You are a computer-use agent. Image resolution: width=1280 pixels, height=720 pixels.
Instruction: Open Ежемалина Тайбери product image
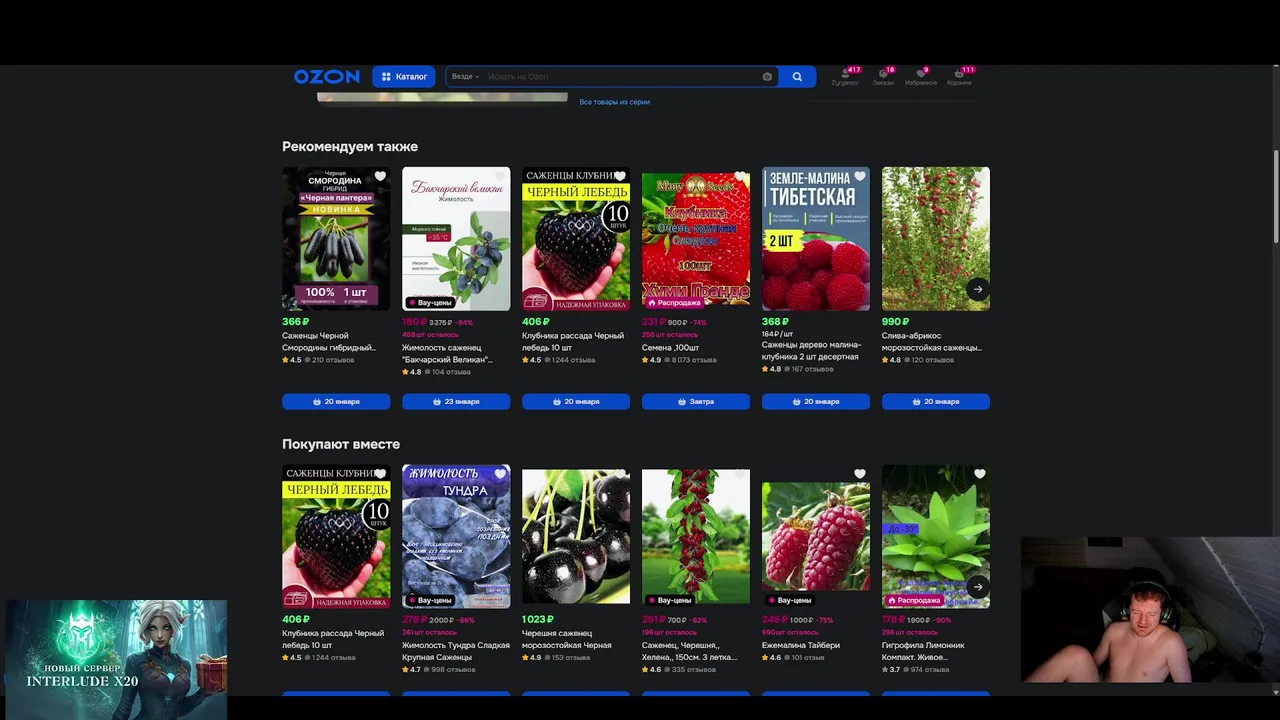pos(816,536)
